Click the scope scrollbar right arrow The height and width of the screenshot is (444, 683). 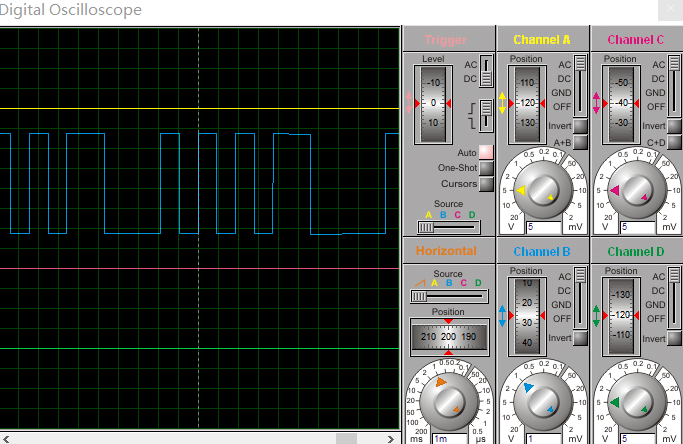[391, 439]
